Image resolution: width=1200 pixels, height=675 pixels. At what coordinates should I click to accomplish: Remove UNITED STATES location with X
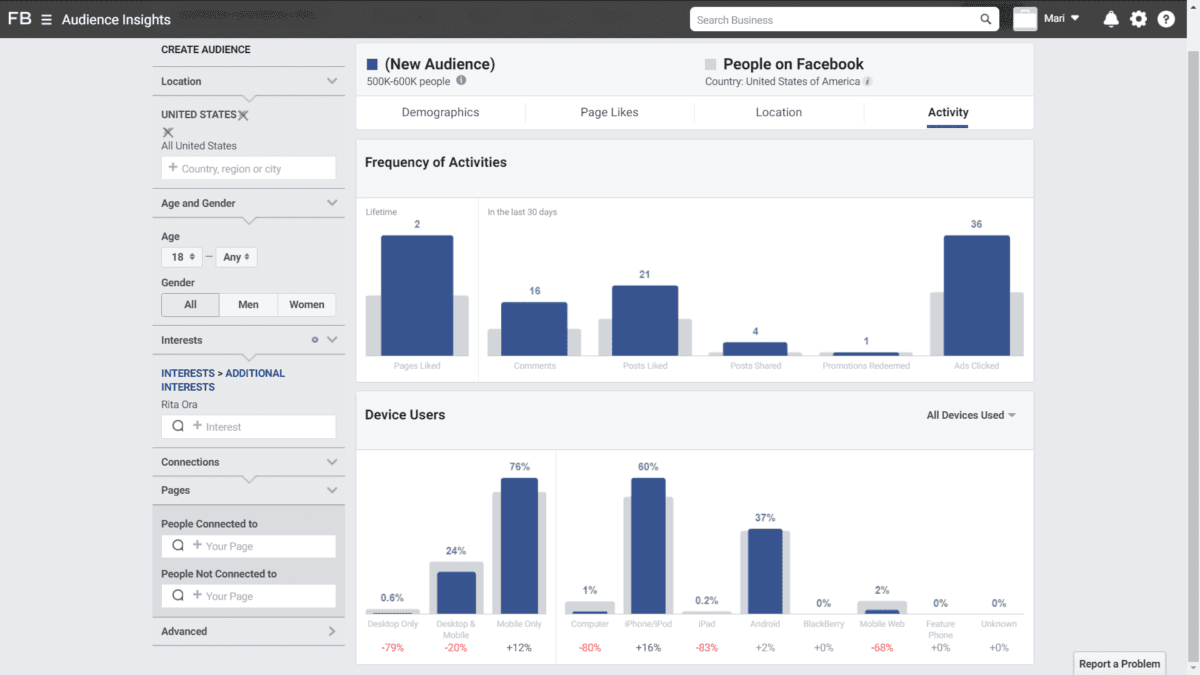coord(244,115)
